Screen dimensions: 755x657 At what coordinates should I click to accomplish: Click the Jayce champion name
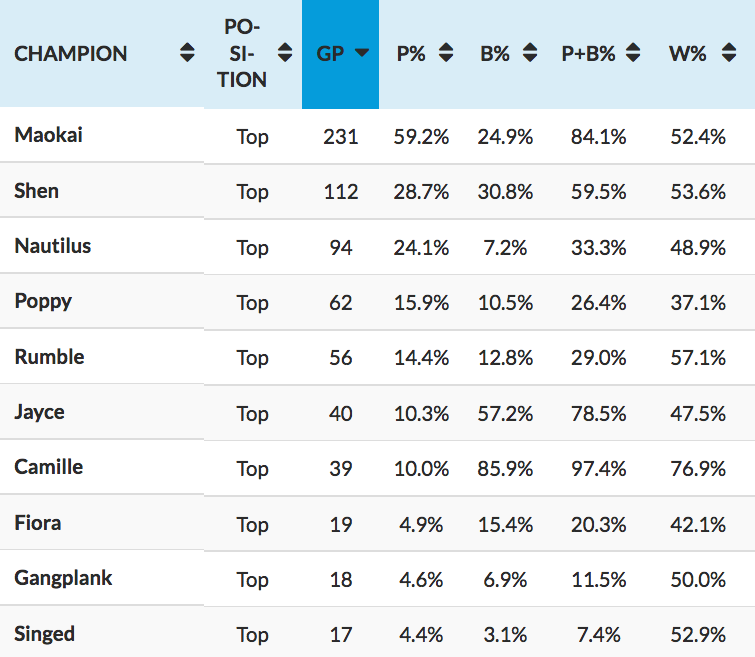(x=40, y=412)
